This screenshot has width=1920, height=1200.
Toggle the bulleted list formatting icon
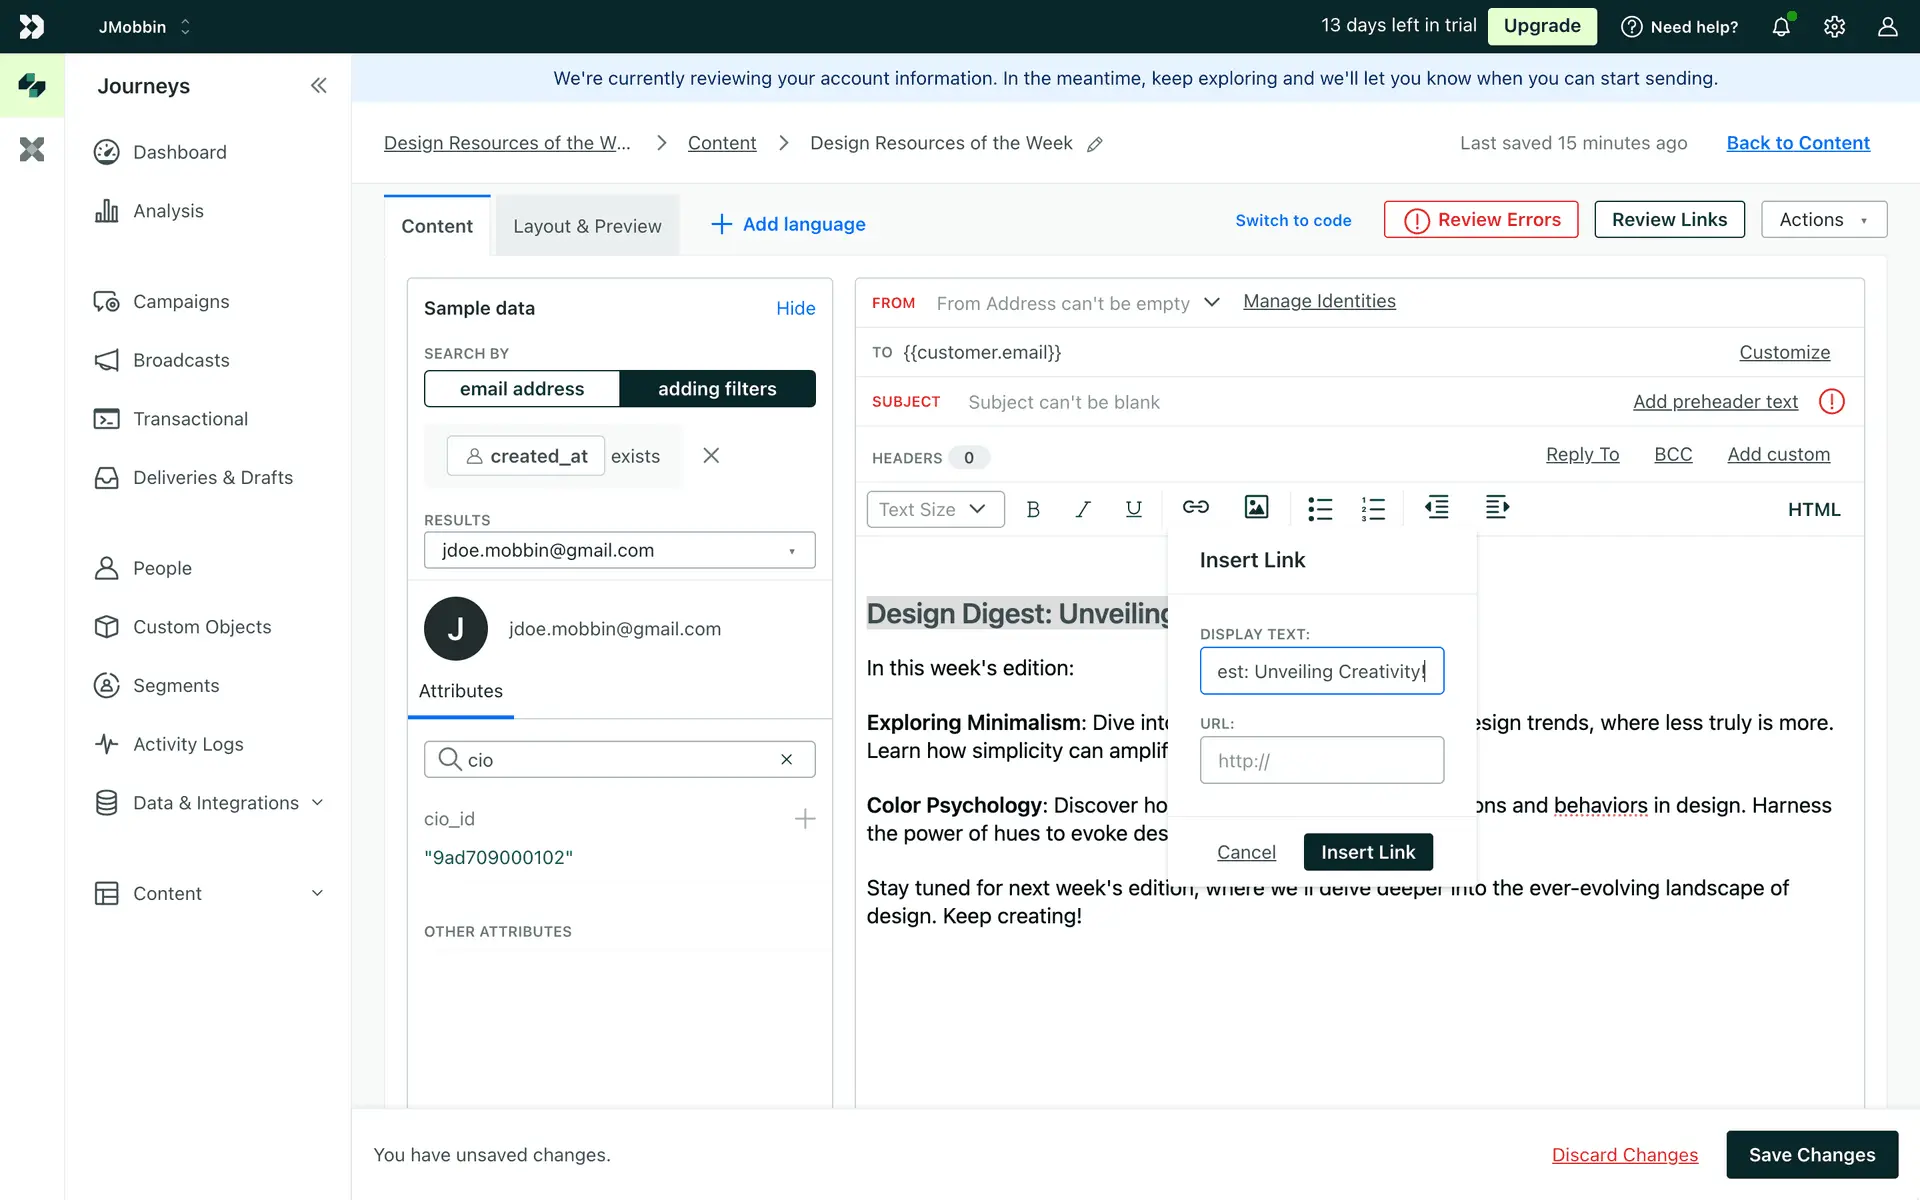(x=1319, y=509)
